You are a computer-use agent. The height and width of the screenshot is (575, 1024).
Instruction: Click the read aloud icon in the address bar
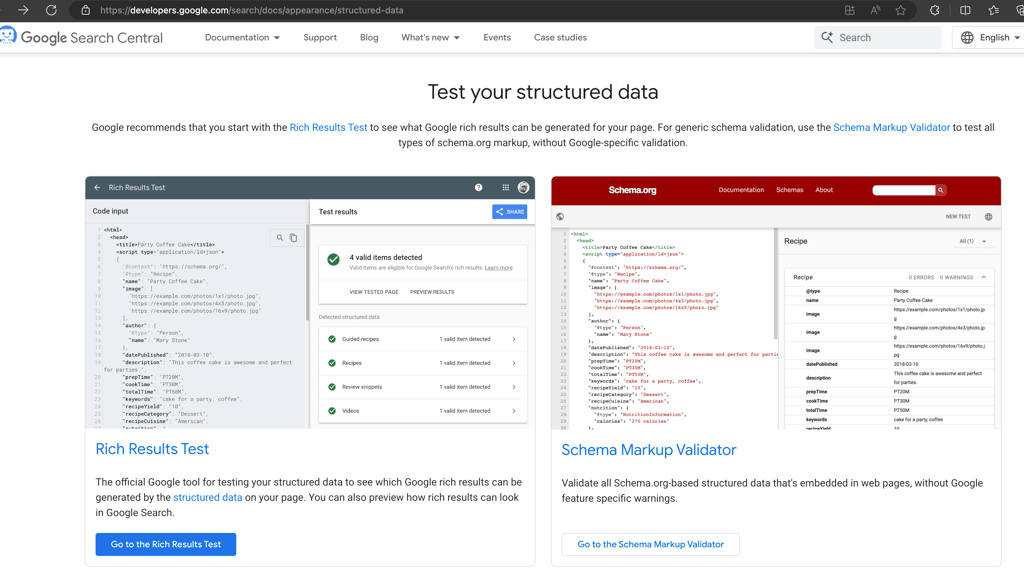click(x=875, y=10)
